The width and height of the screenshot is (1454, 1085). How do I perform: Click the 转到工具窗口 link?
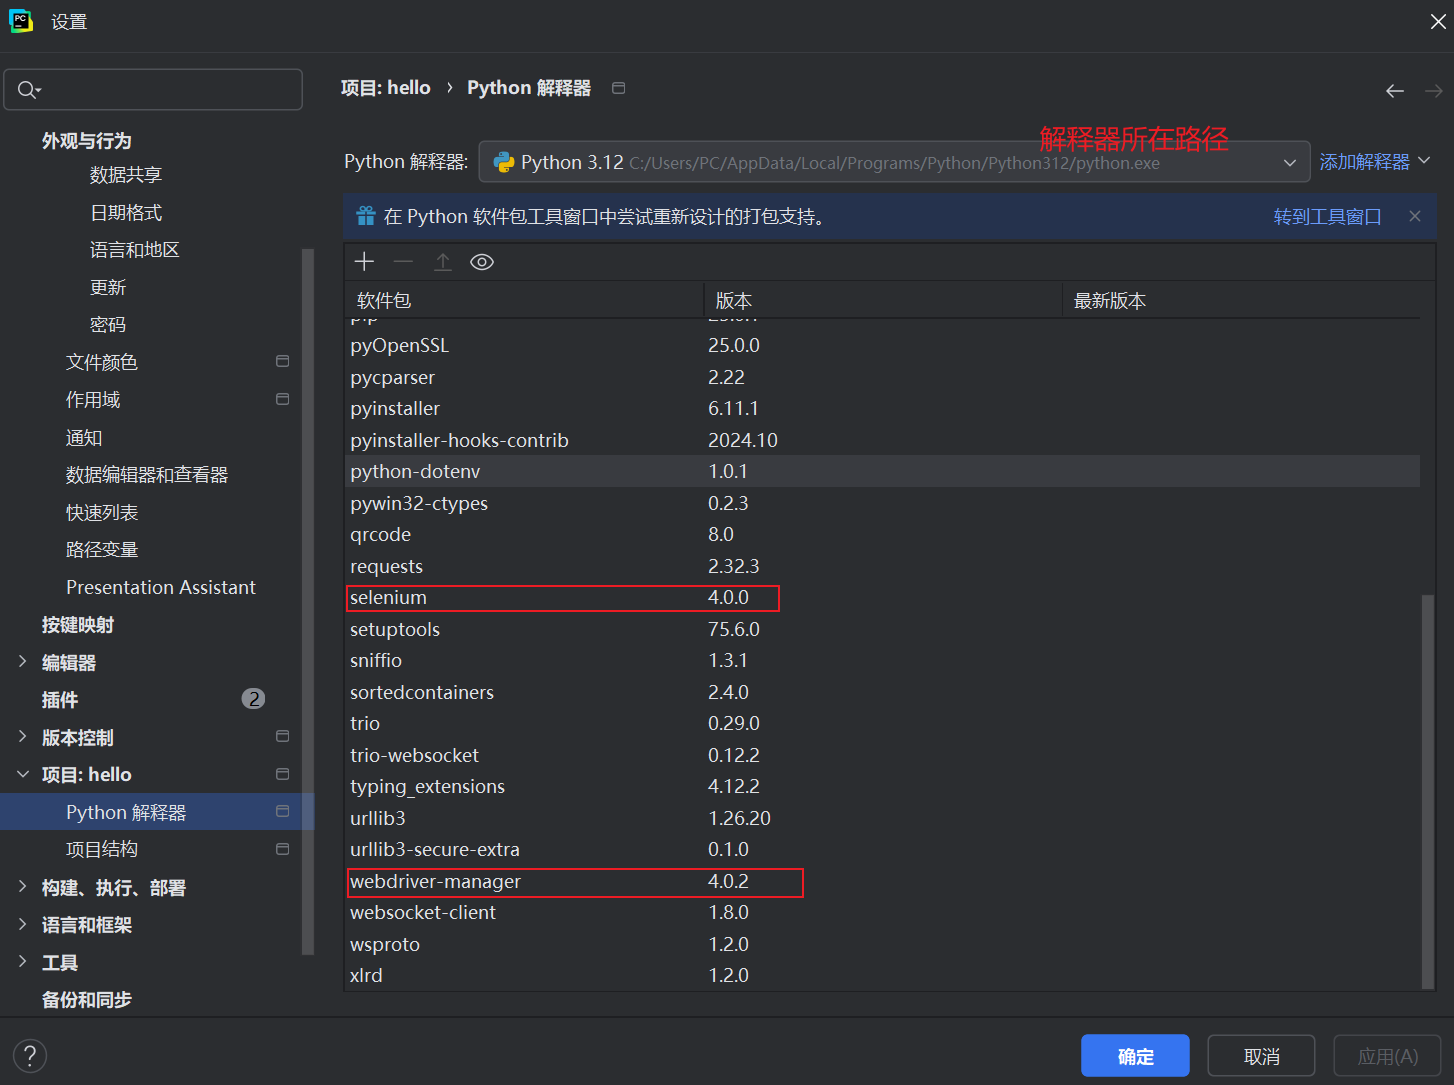[1327, 216]
